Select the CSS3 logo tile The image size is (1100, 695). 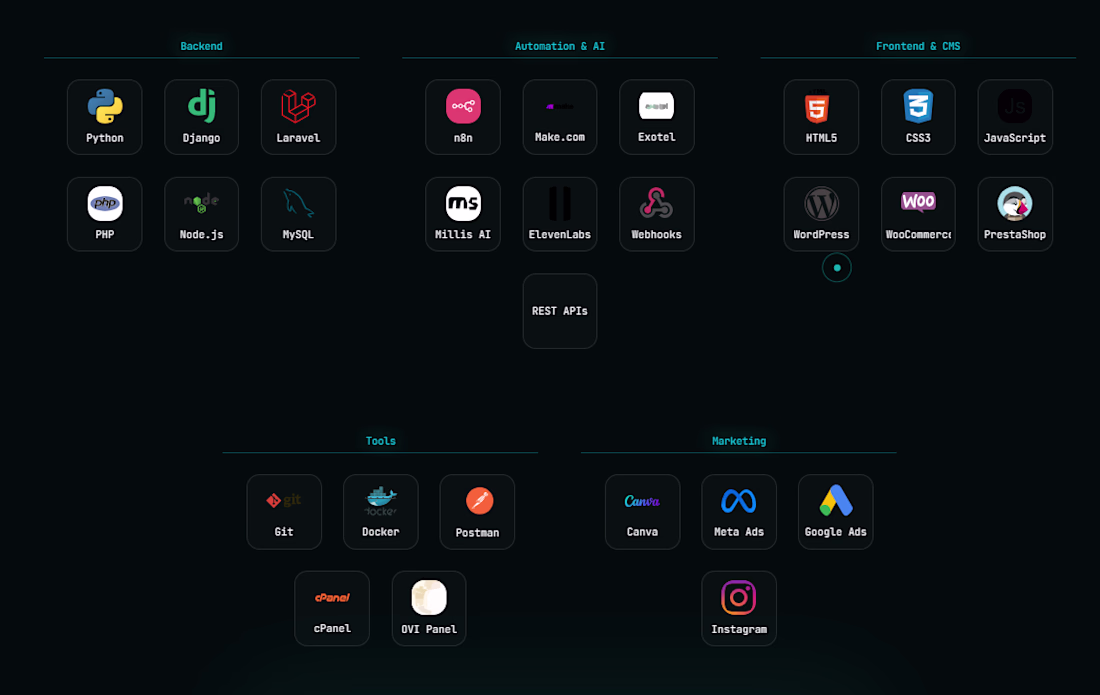coord(918,117)
